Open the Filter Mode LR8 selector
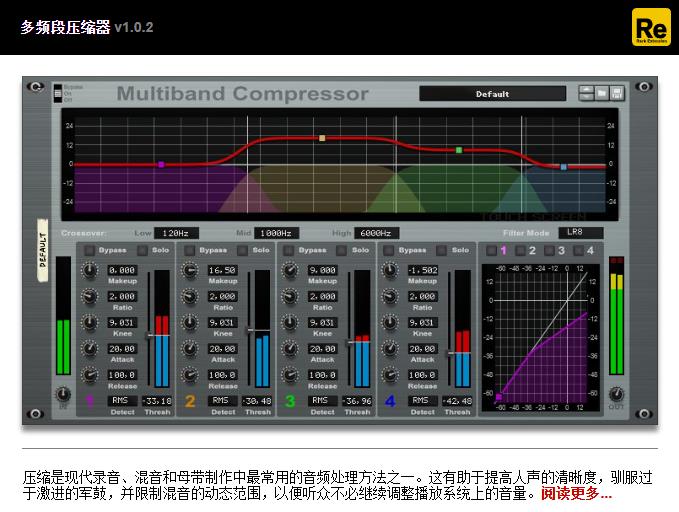 [580, 233]
